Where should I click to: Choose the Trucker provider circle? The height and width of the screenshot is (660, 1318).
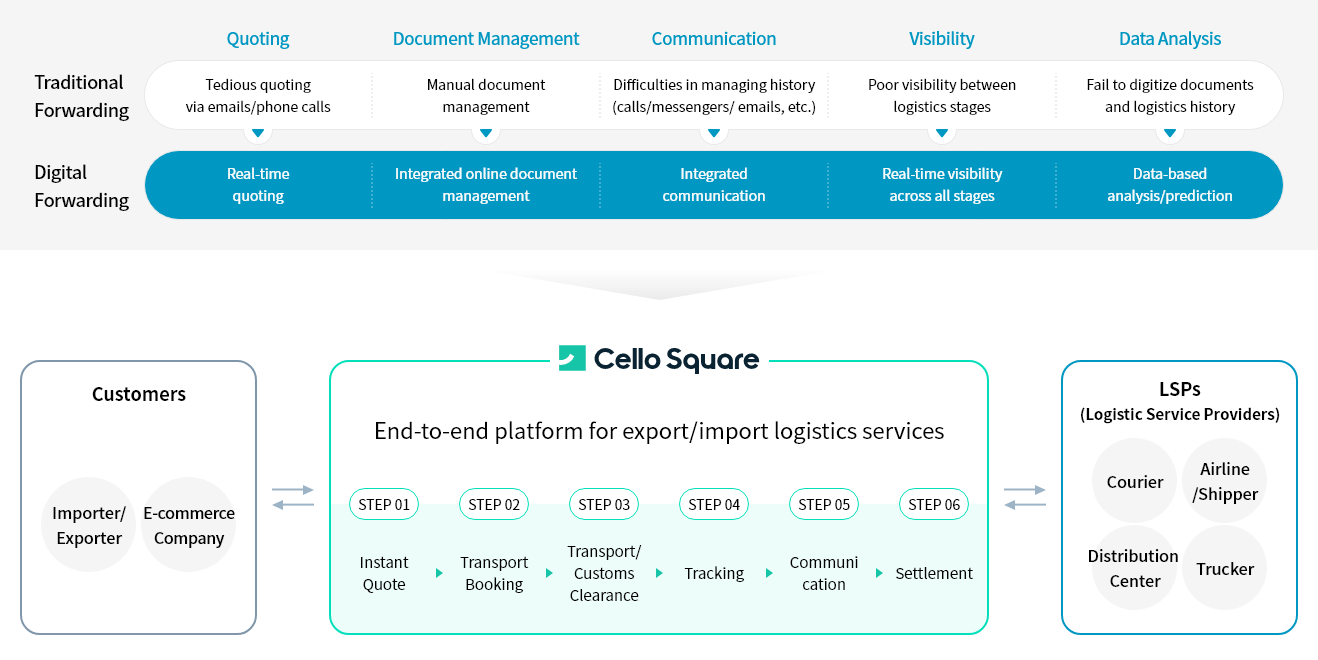(1225, 569)
